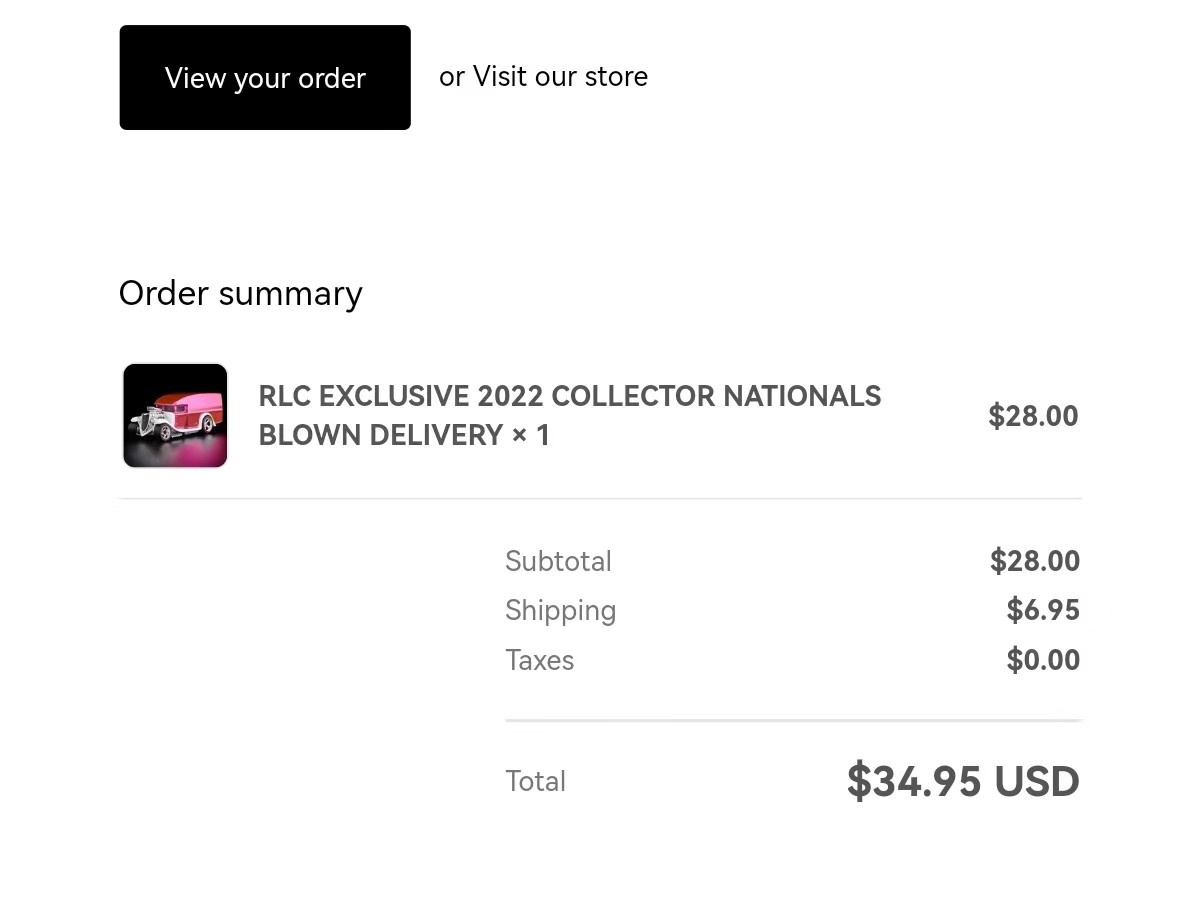Open the Visit our store link
Image resolution: width=1200 pixels, height=911 pixels.
click(560, 77)
